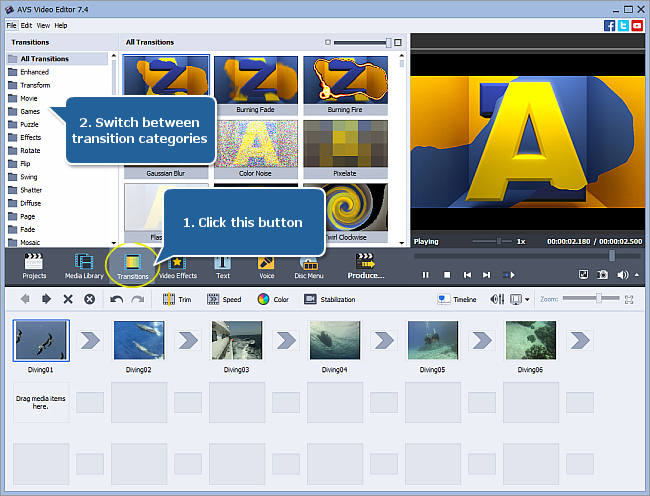Select the Pixelate transition

(345, 149)
